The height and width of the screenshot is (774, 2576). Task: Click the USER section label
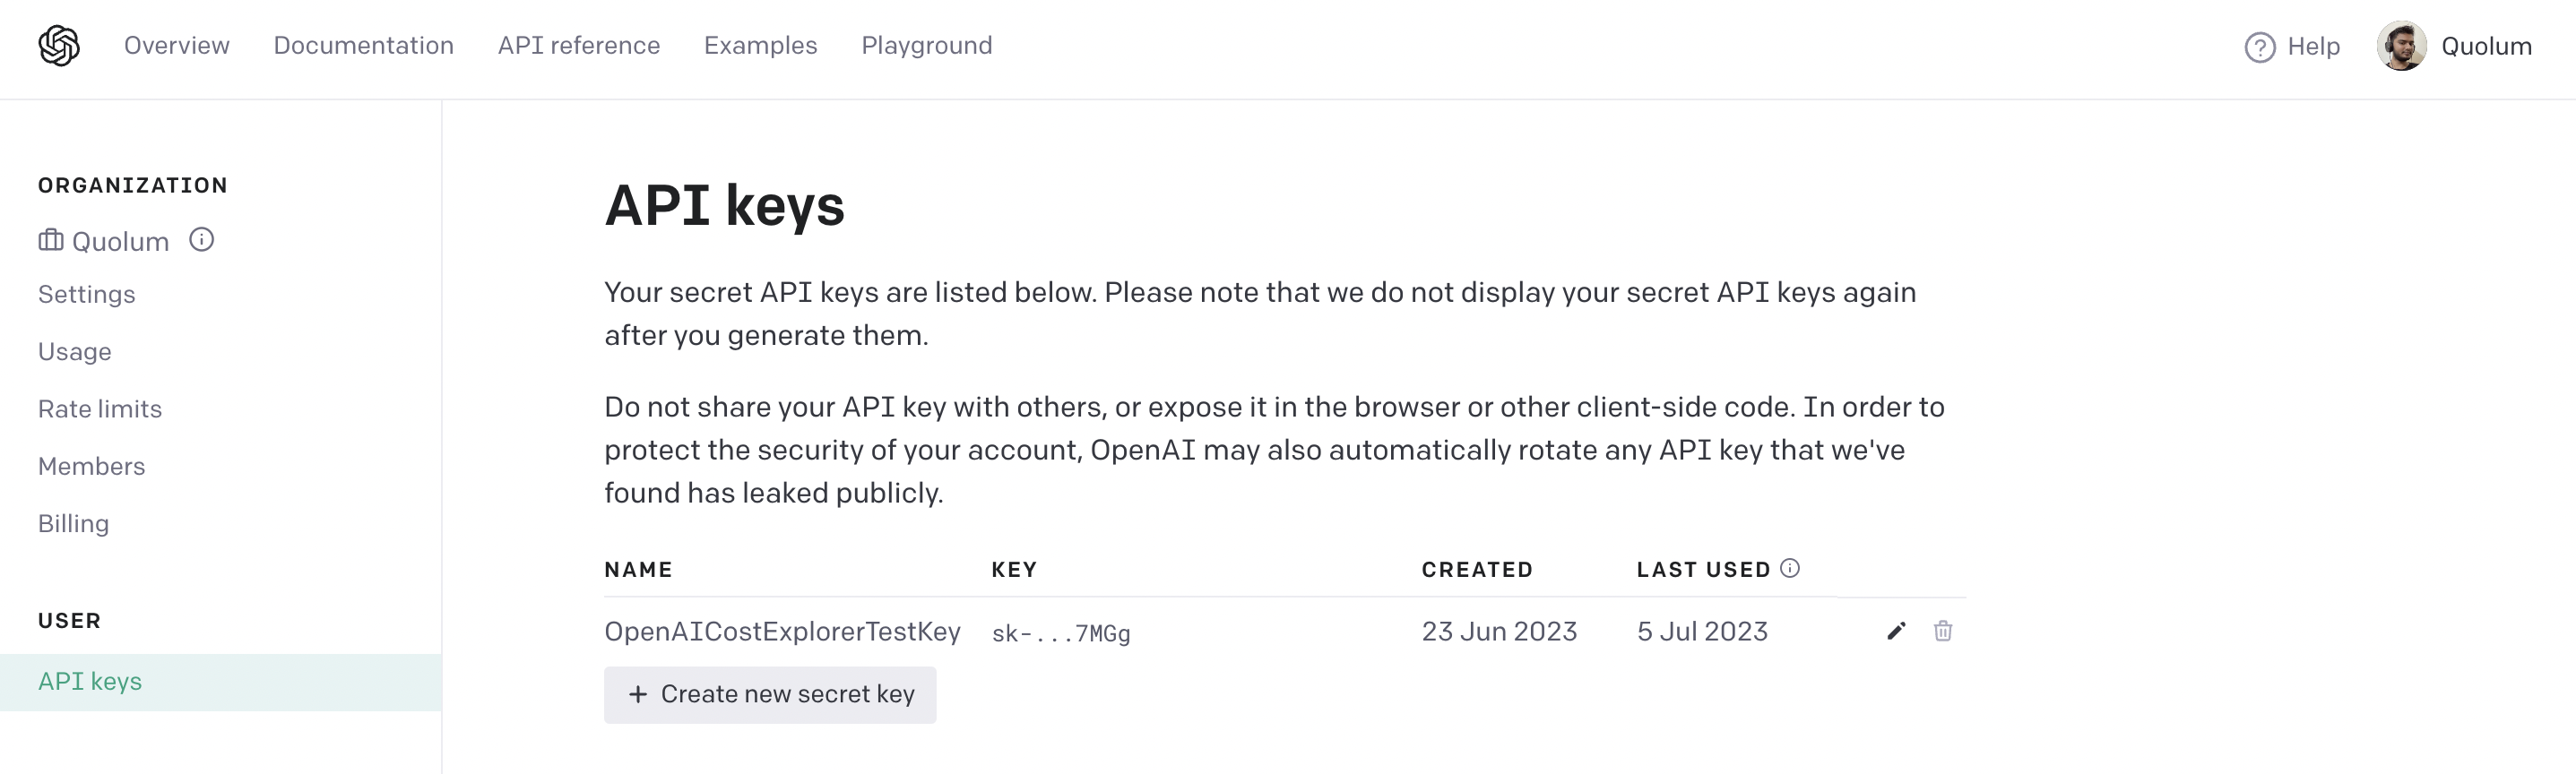[69, 620]
